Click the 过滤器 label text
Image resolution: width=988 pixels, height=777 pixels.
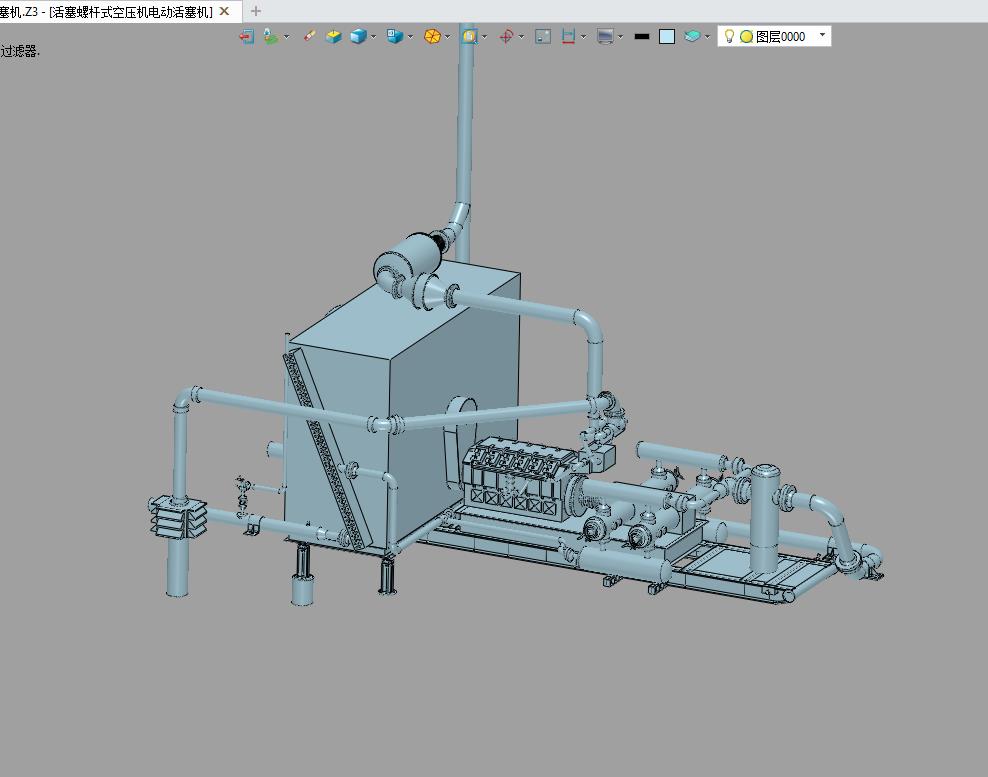(20, 51)
